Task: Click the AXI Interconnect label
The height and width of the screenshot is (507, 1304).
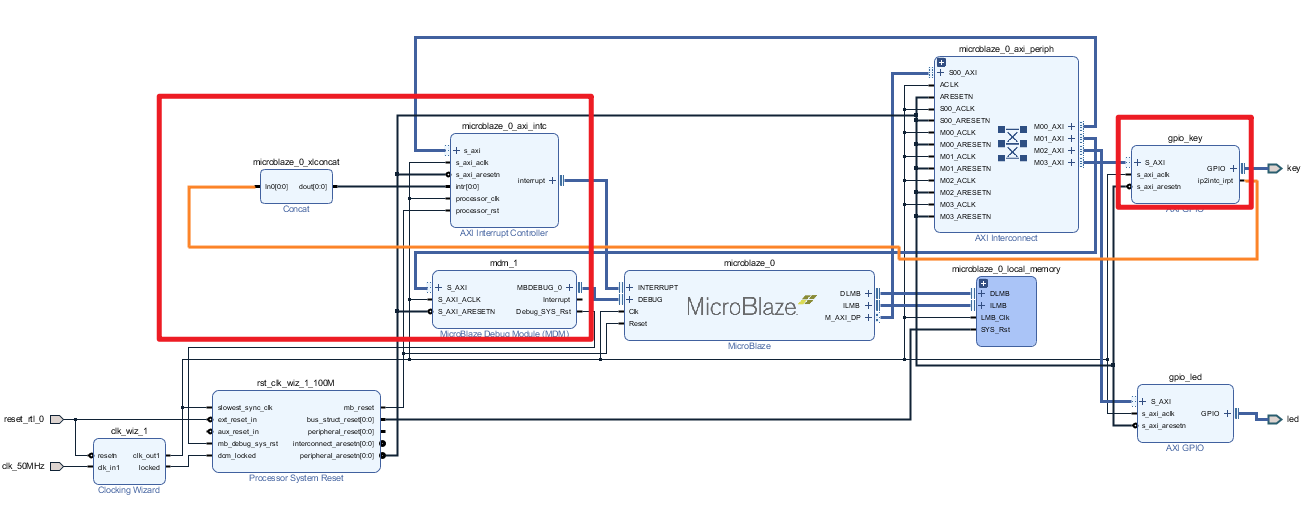Action: pos(1006,238)
